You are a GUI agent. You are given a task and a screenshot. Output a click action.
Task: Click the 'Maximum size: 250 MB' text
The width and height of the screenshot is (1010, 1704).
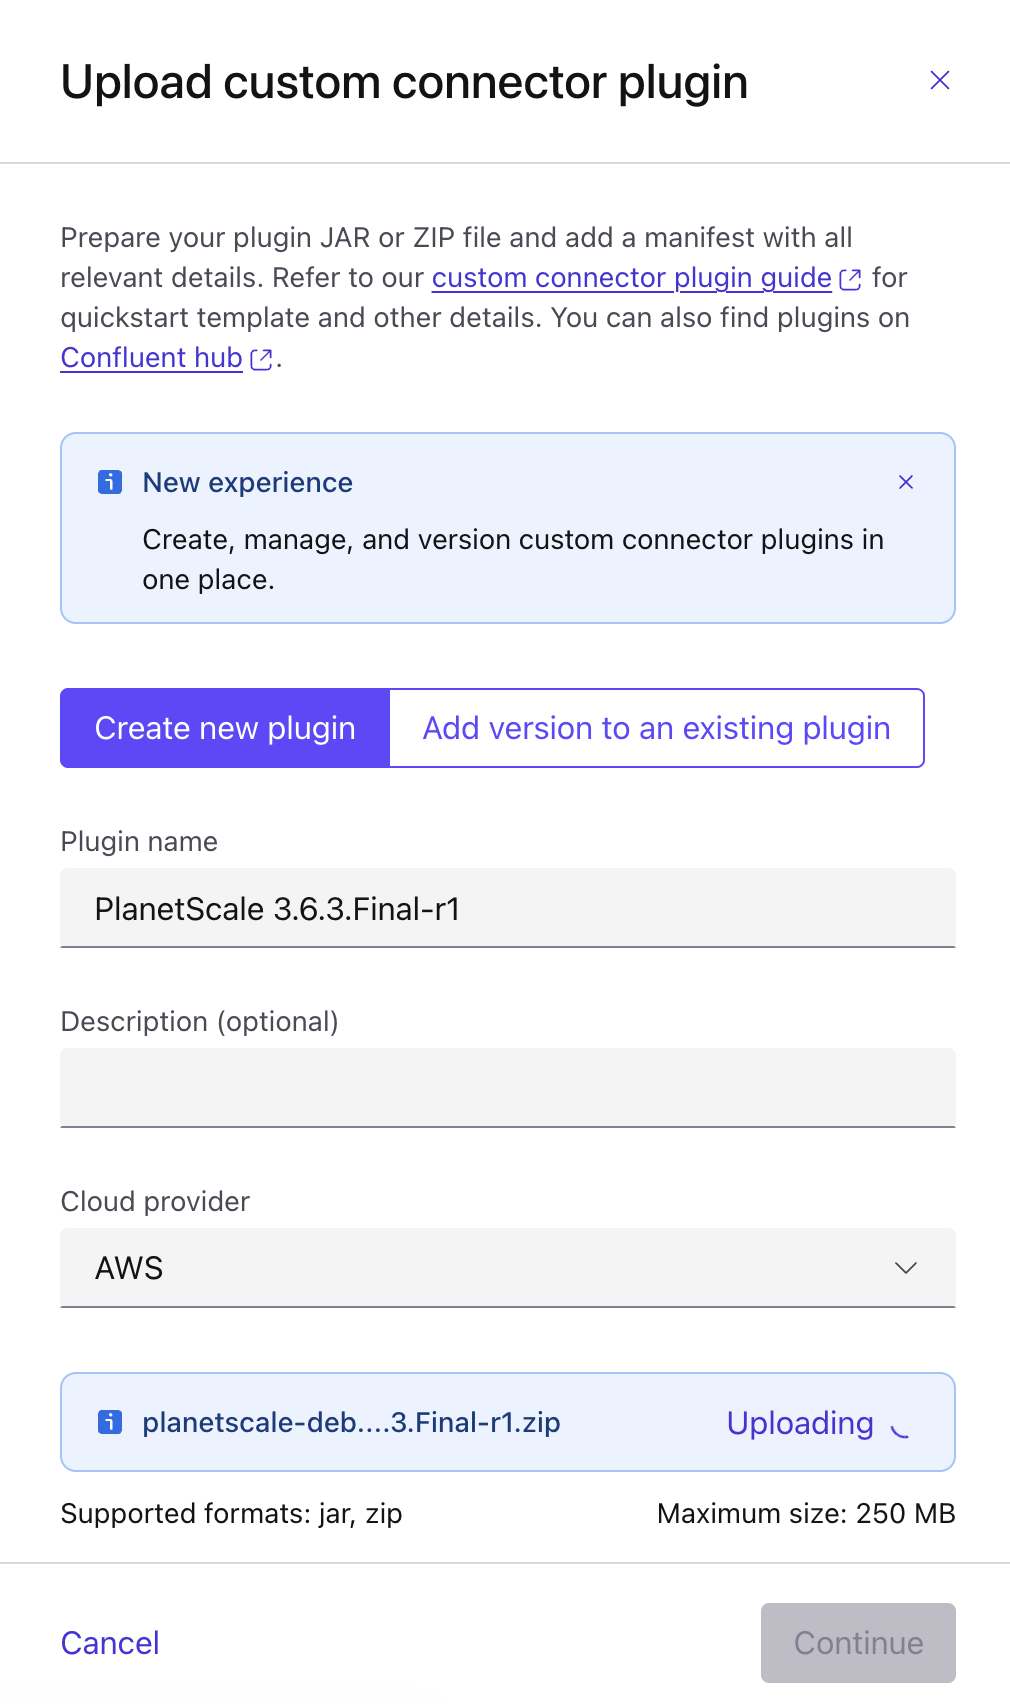(x=806, y=1514)
